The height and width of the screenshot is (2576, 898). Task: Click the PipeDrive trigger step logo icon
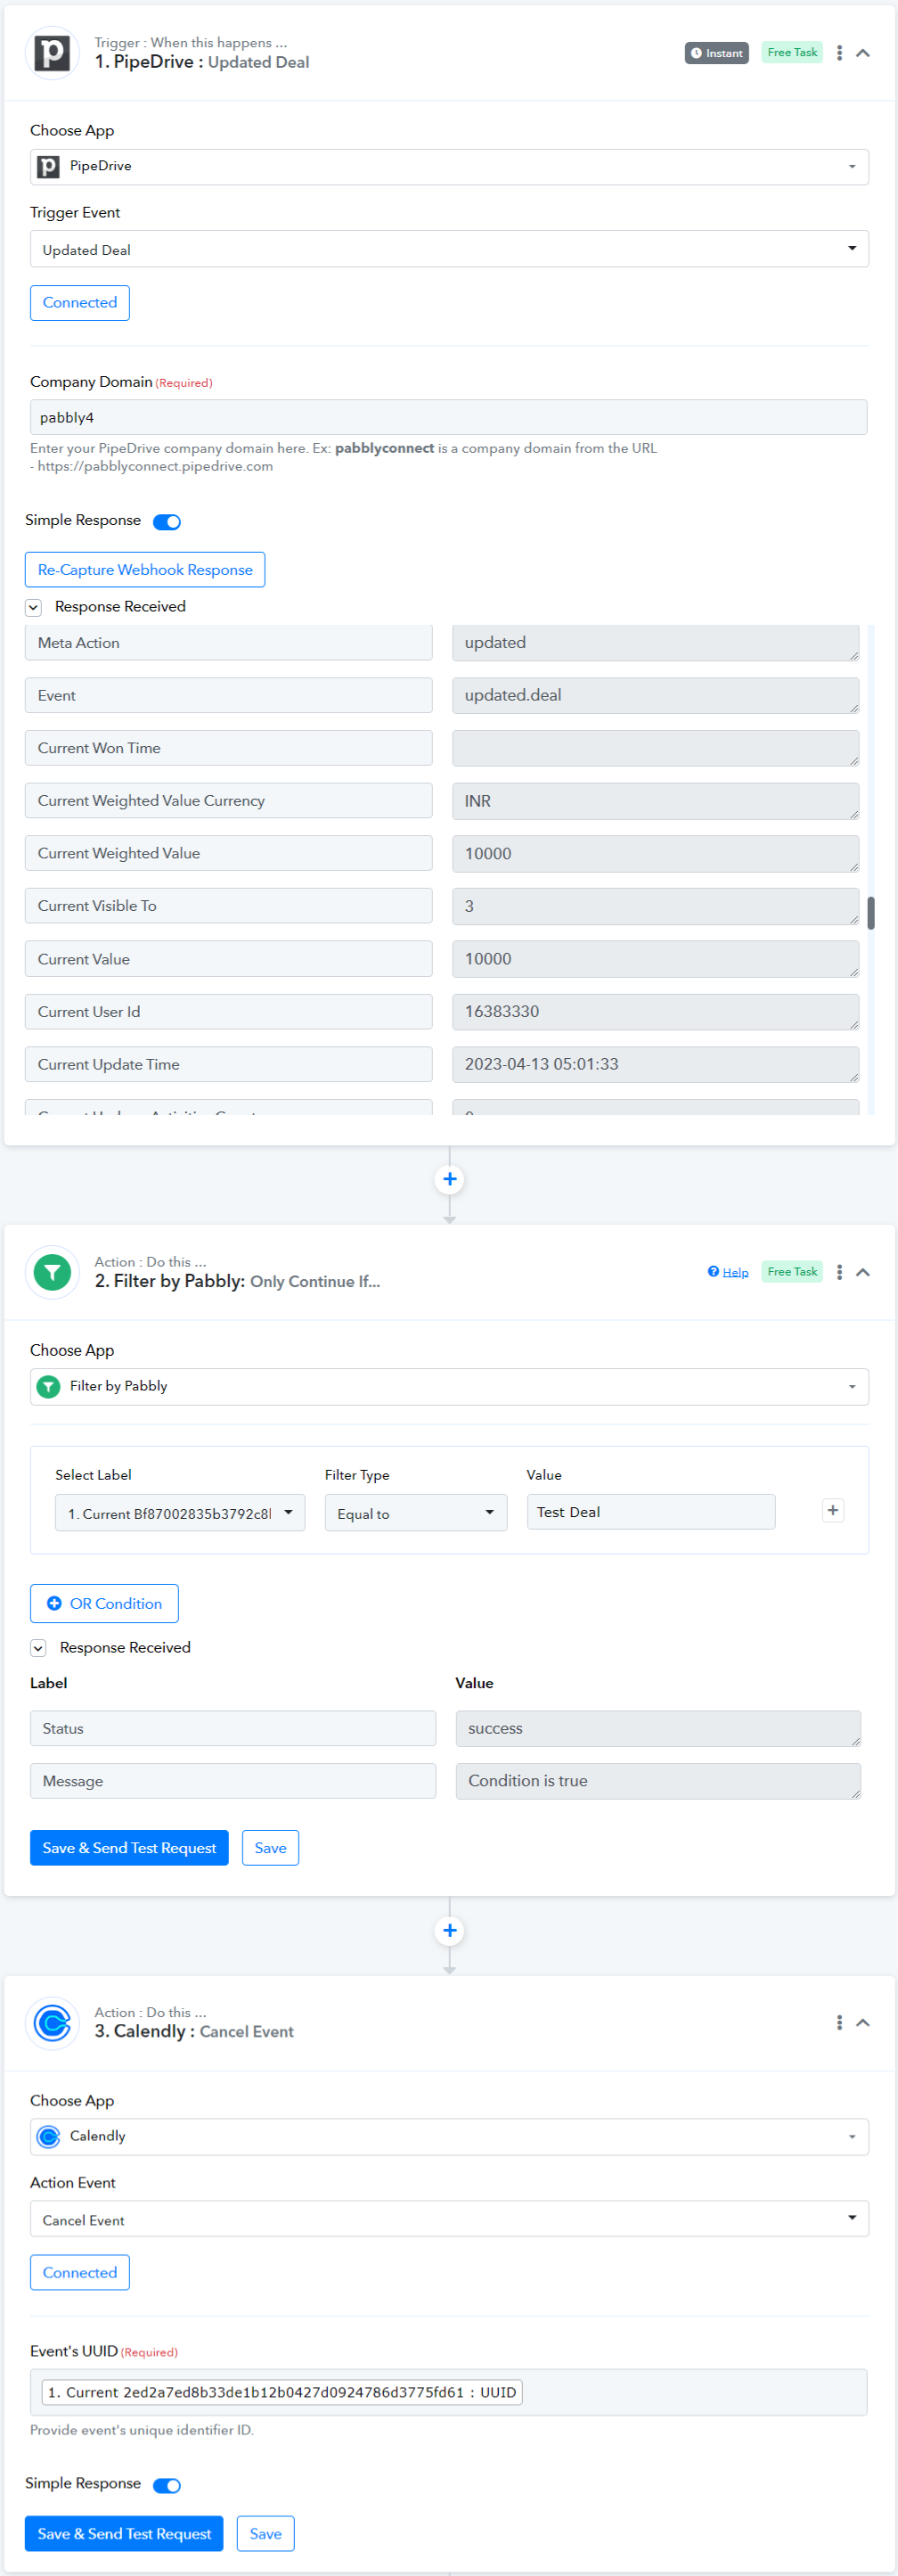[x=52, y=52]
